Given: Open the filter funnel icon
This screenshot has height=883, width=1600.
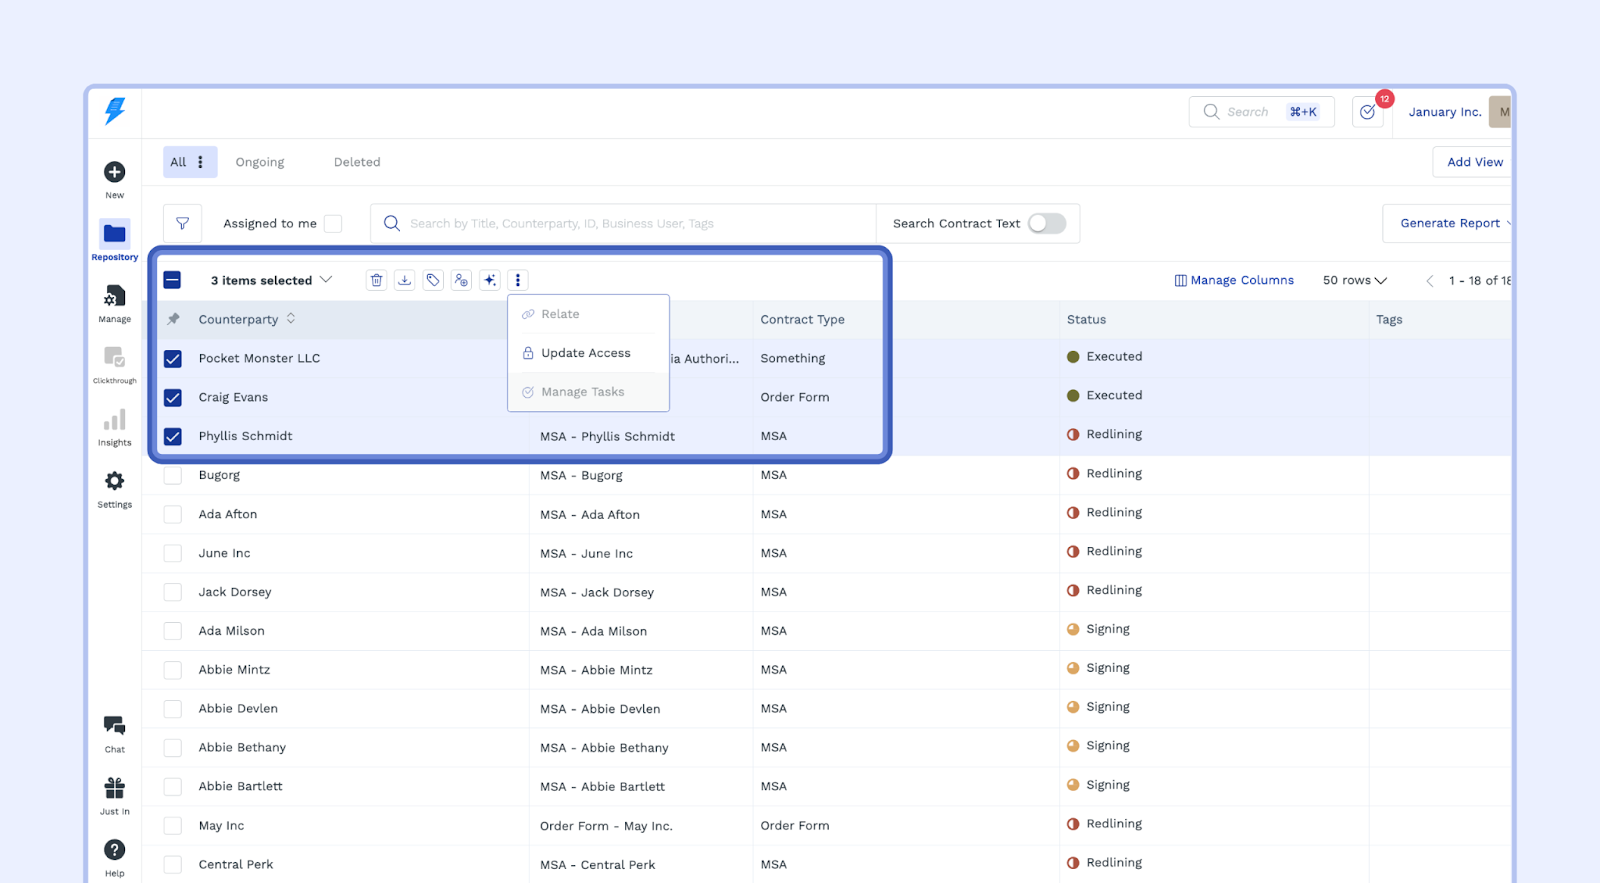Looking at the screenshot, I should click(182, 224).
